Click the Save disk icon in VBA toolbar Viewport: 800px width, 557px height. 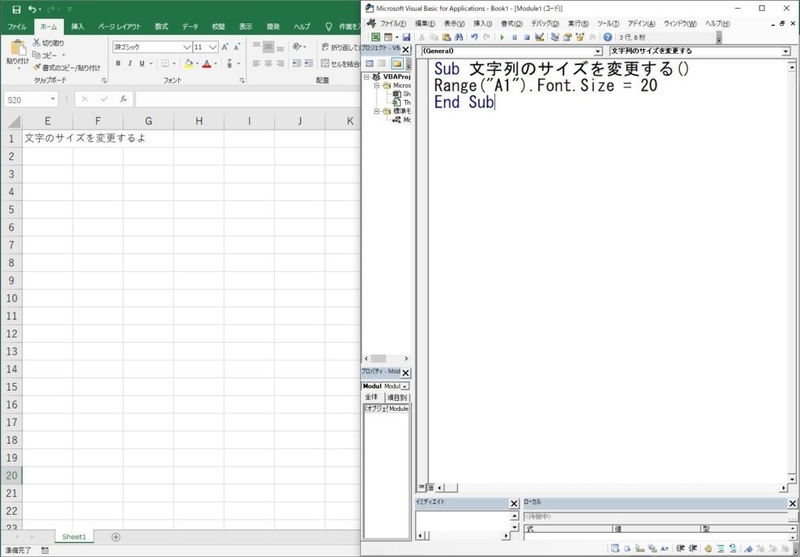406,37
